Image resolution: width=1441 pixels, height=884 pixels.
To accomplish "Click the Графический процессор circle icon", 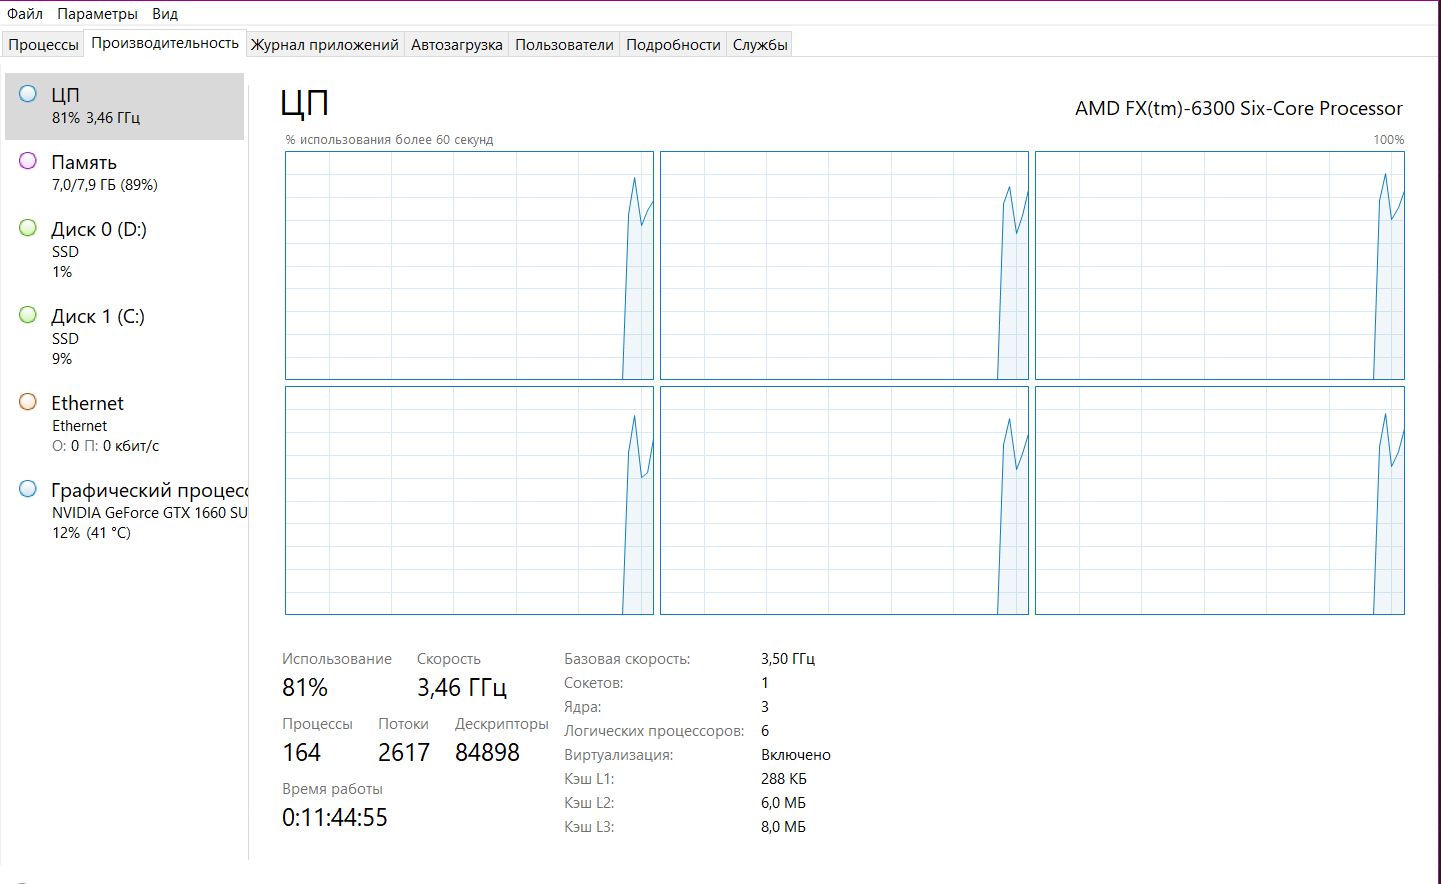I will coord(28,489).
